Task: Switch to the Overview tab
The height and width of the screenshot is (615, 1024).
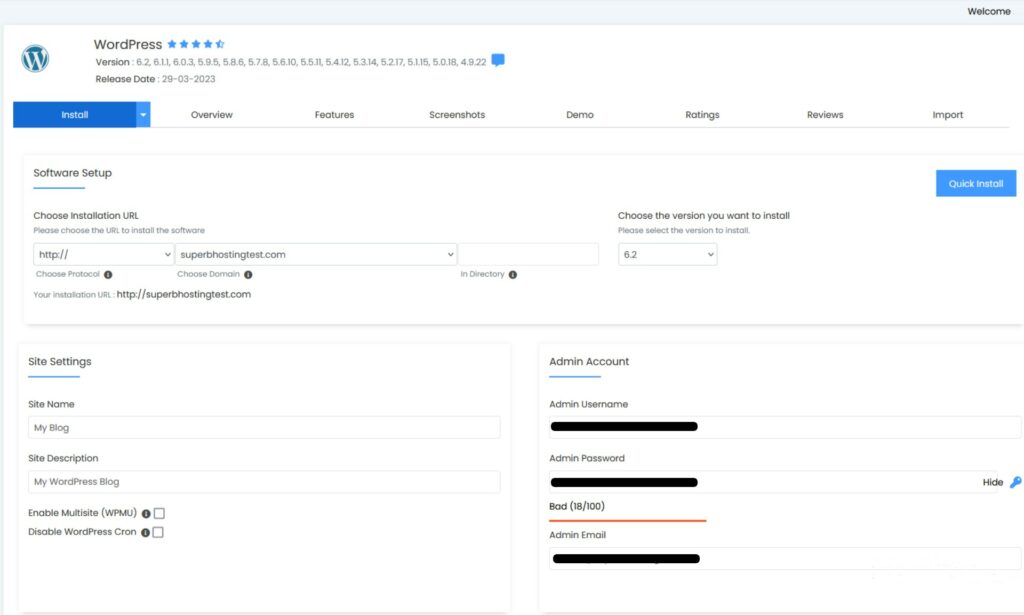Action: click(x=212, y=115)
